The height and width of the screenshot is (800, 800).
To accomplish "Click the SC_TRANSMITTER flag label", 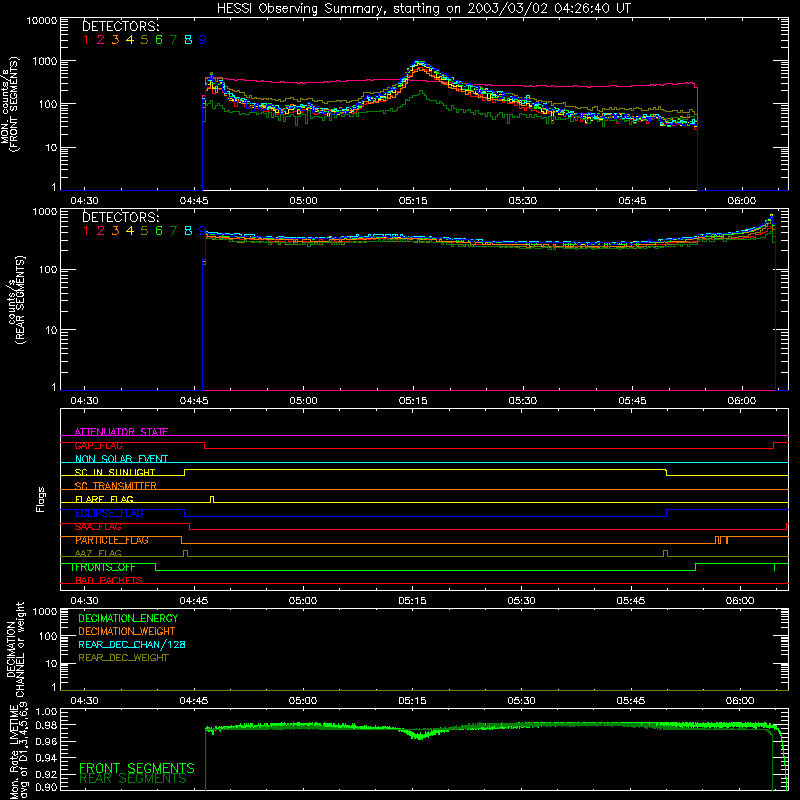I will point(115,485).
